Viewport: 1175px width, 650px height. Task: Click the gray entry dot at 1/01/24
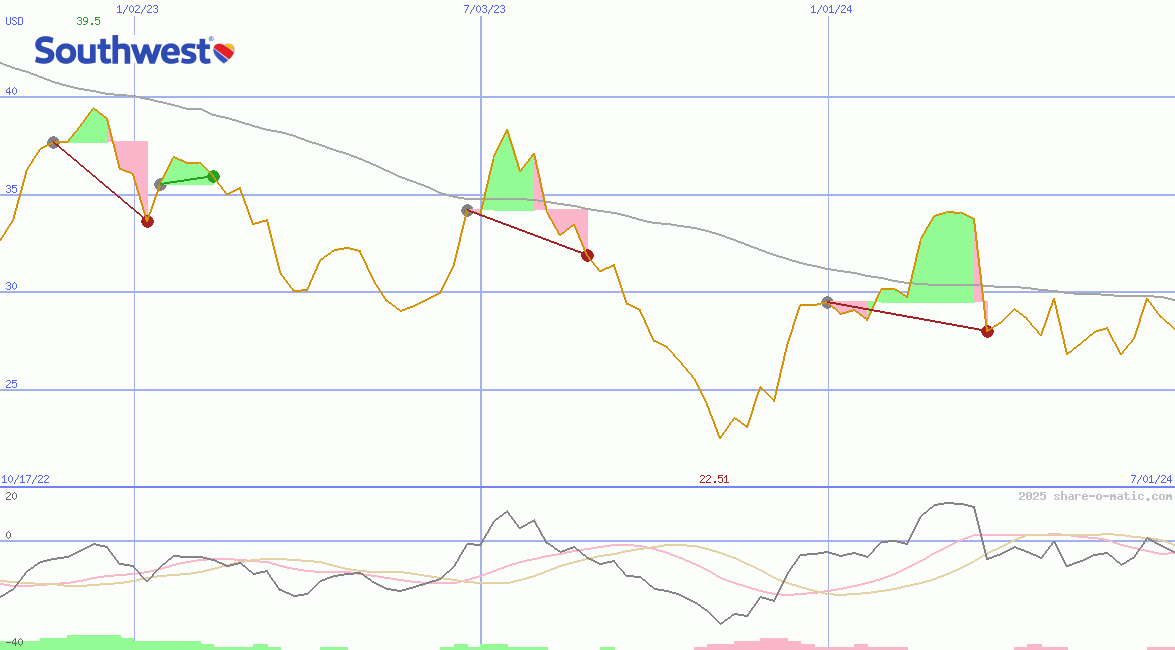827,302
